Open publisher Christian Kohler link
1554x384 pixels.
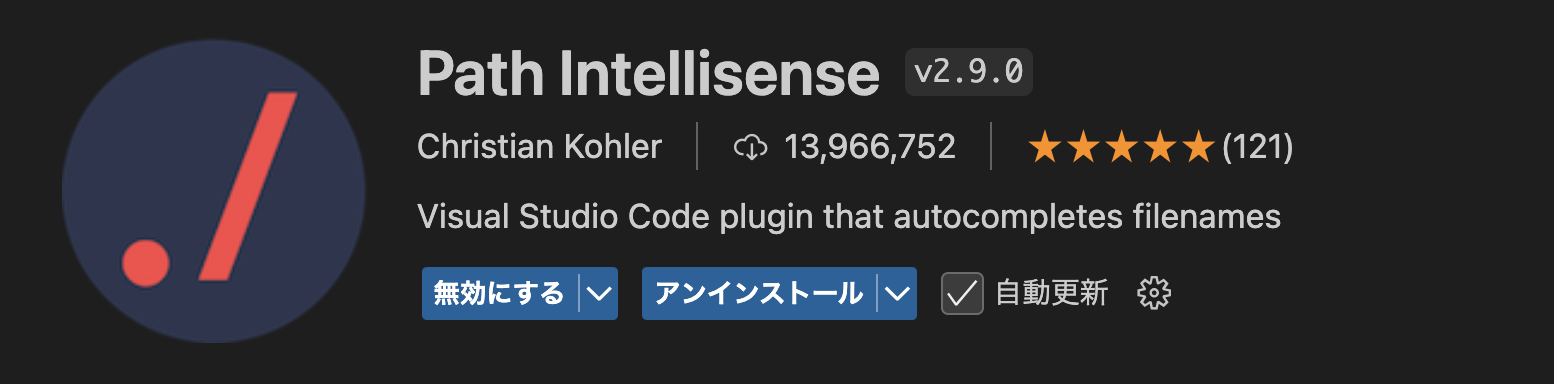click(539, 147)
